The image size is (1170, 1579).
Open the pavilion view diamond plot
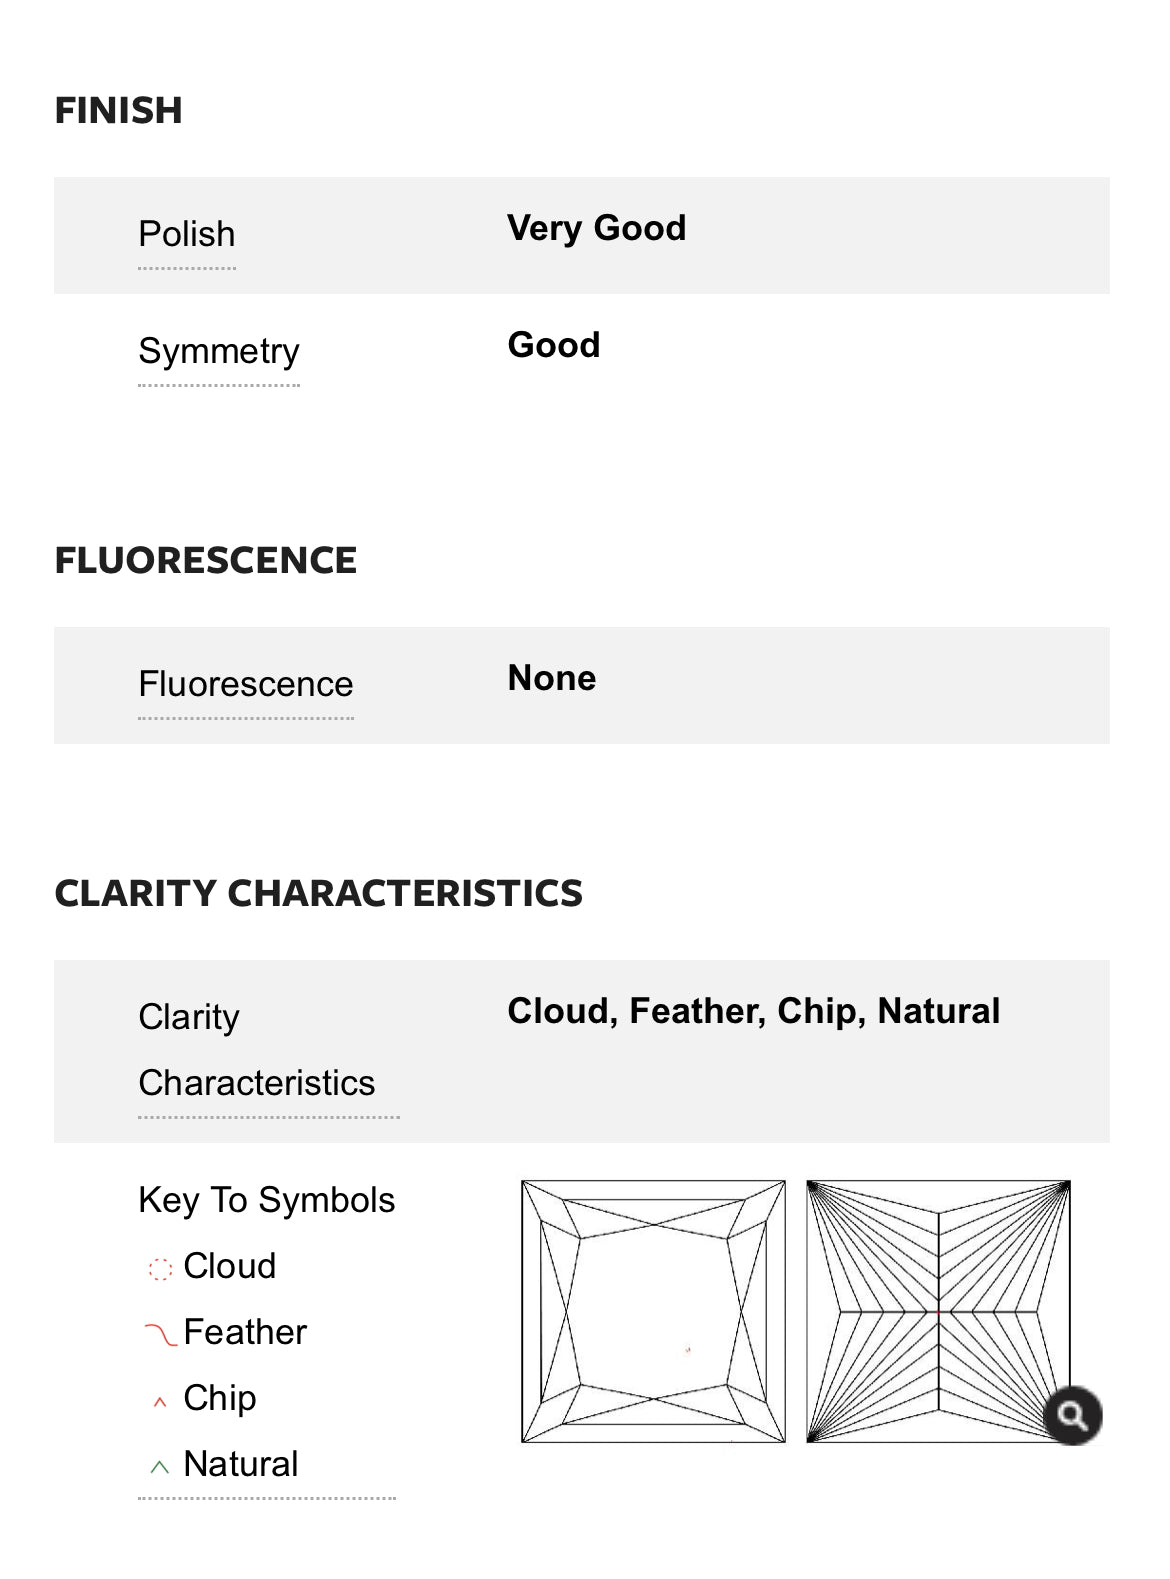[938, 1311]
